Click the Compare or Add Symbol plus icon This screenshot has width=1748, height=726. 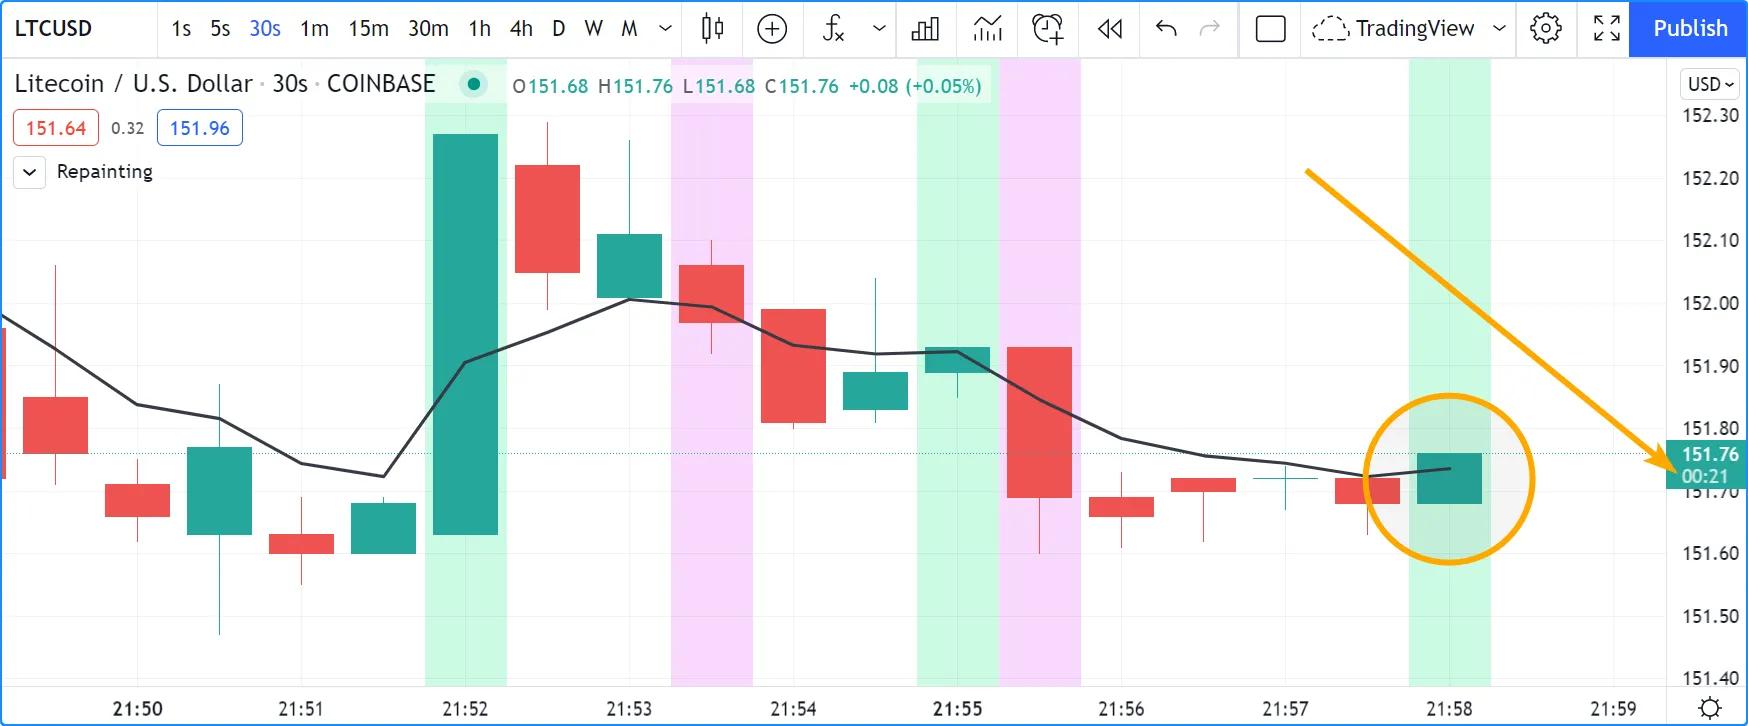tap(772, 29)
